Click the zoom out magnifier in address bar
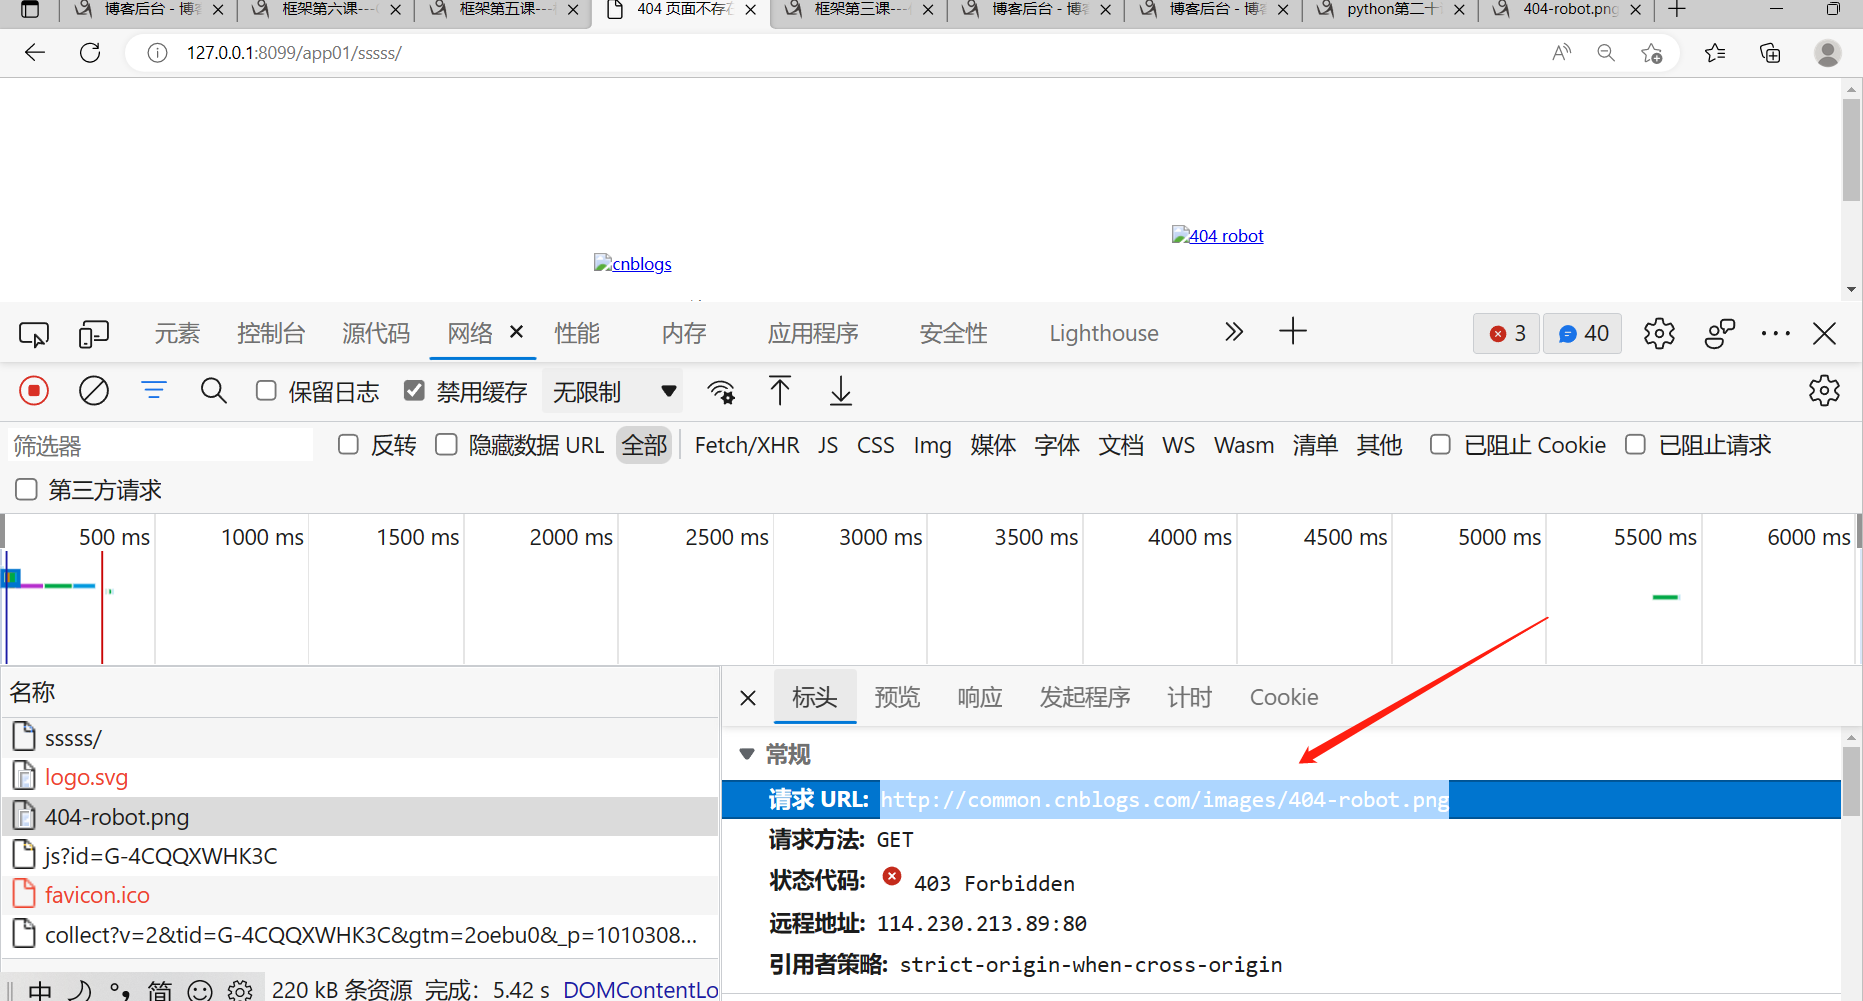This screenshot has width=1863, height=1001. pos(1606,53)
